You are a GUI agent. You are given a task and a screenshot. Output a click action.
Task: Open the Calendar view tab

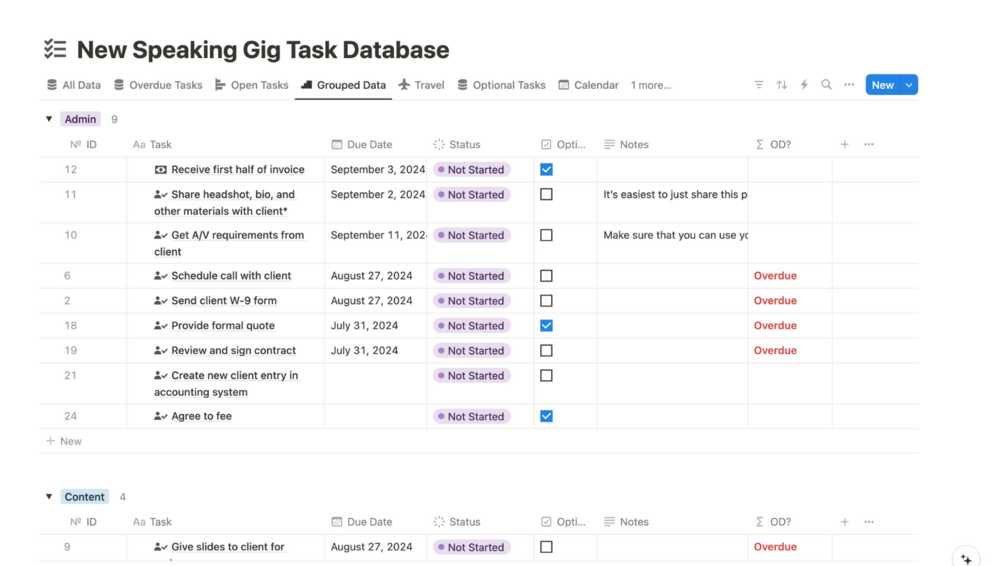pos(588,85)
